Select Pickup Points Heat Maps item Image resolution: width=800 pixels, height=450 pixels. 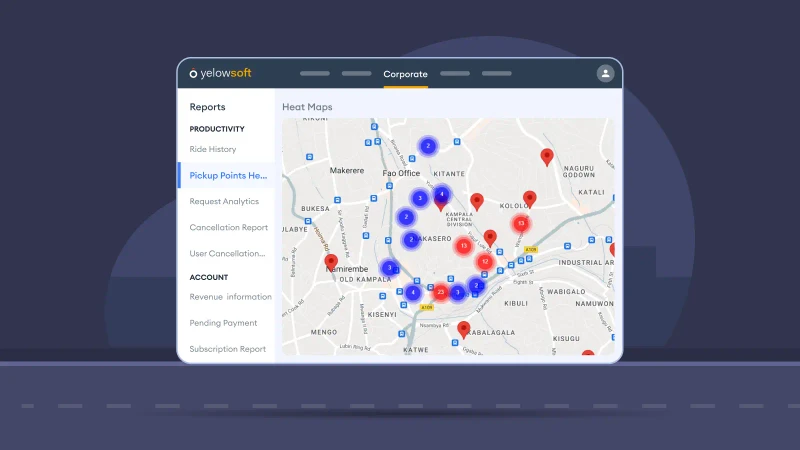229,175
